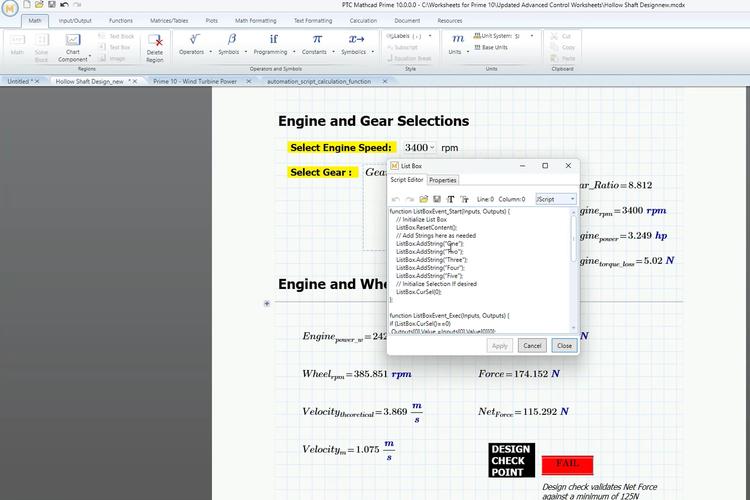Open the Operators palette
Image resolution: width=750 pixels, height=500 pixels.
click(x=191, y=44)
